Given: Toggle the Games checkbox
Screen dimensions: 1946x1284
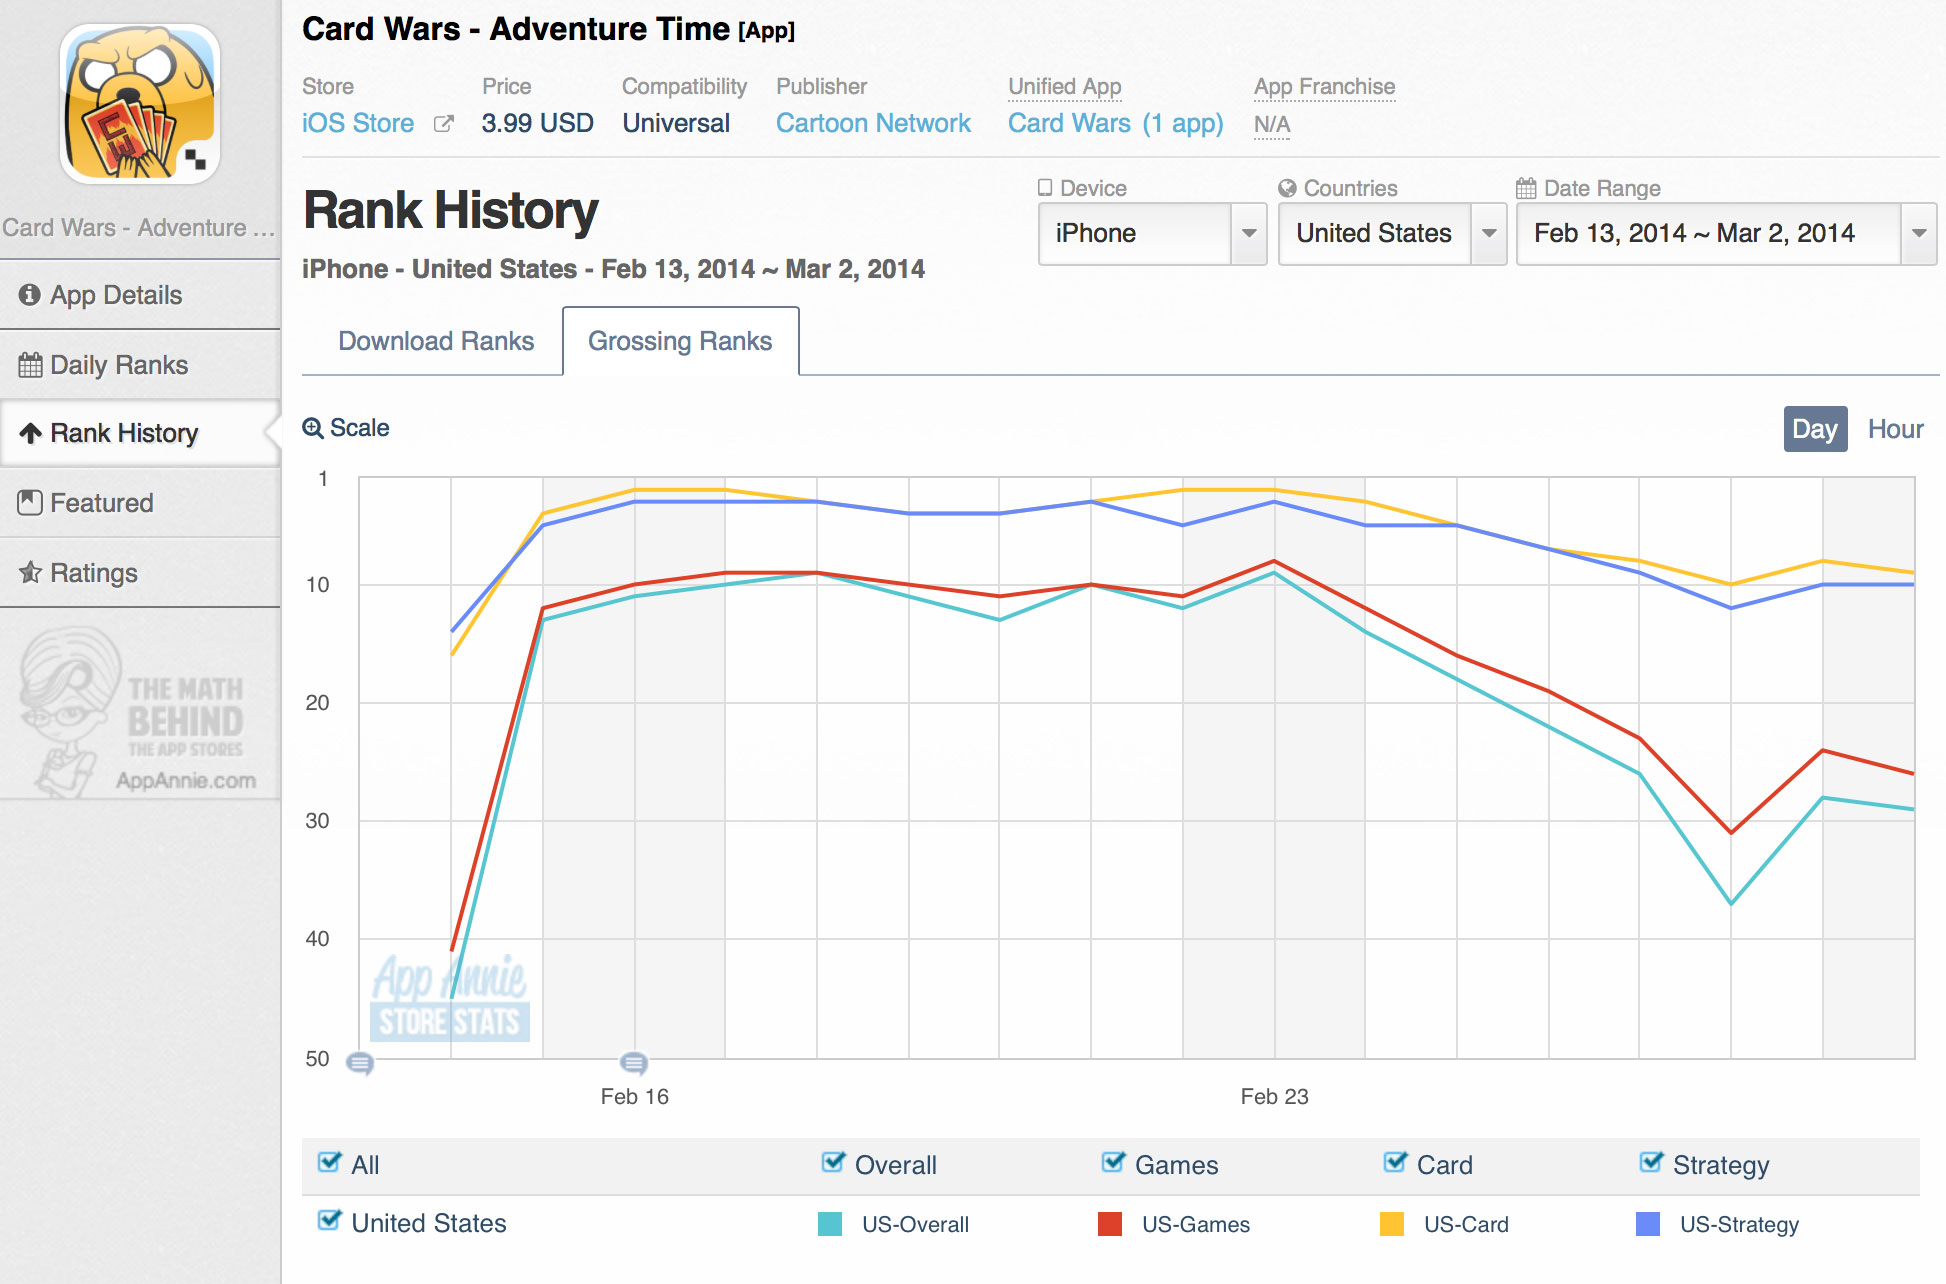Looking at the screenshot, I should [1113, 1162].
